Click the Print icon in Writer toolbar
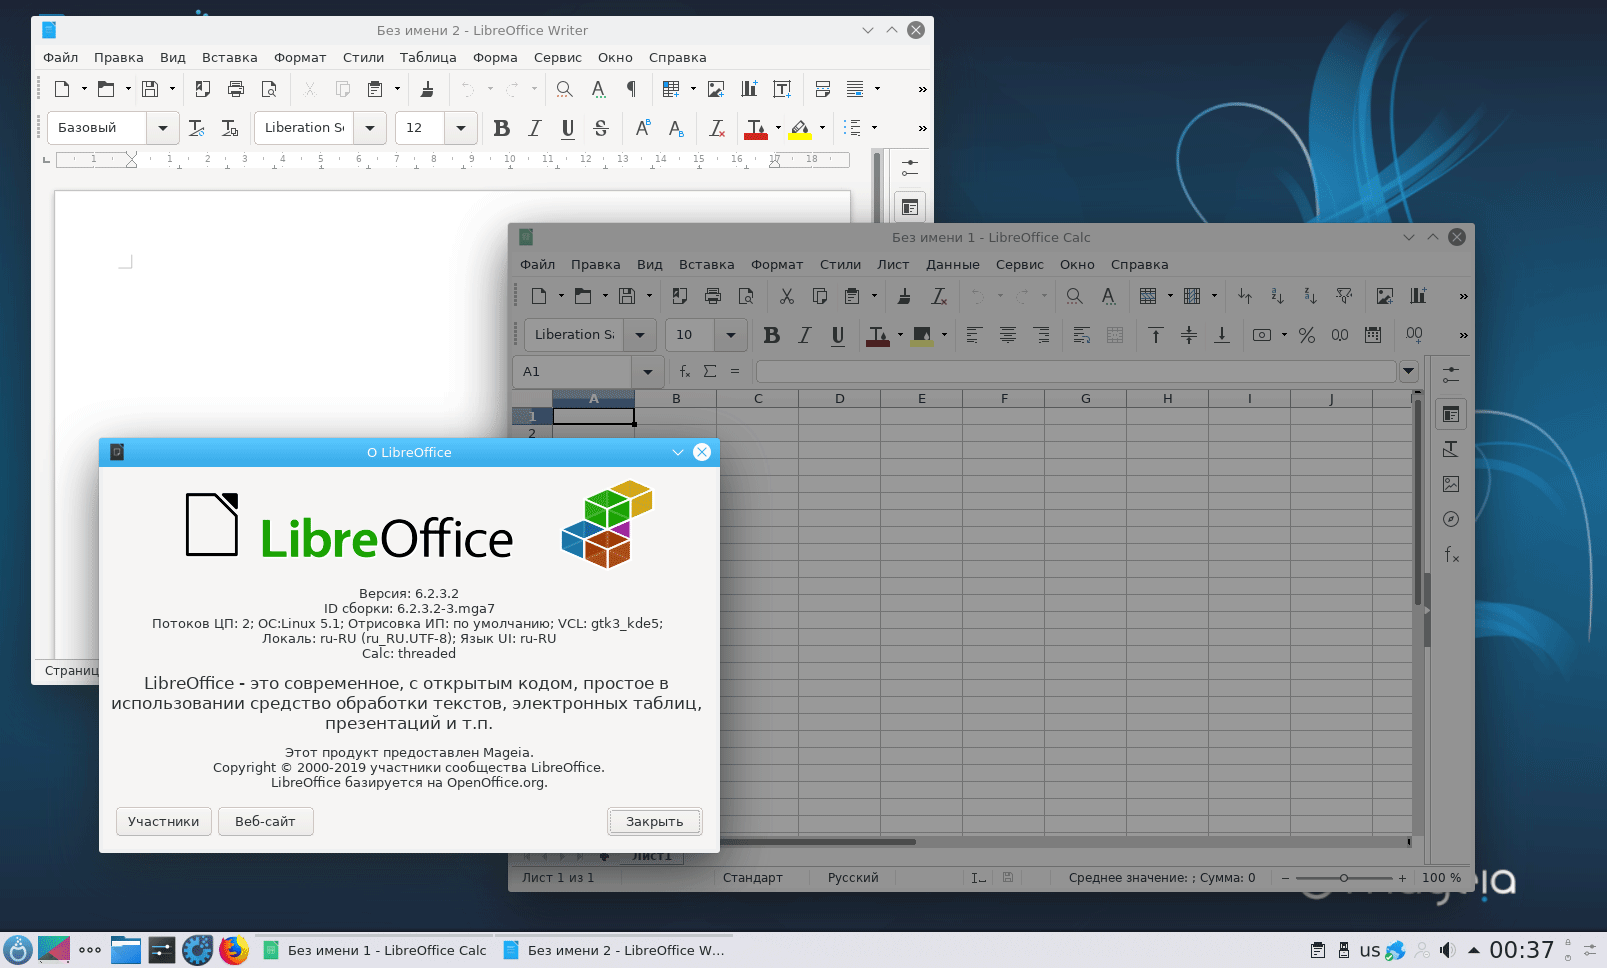Screen dimensions: 1607x968 pyautogui.click(x=236, y=89)
